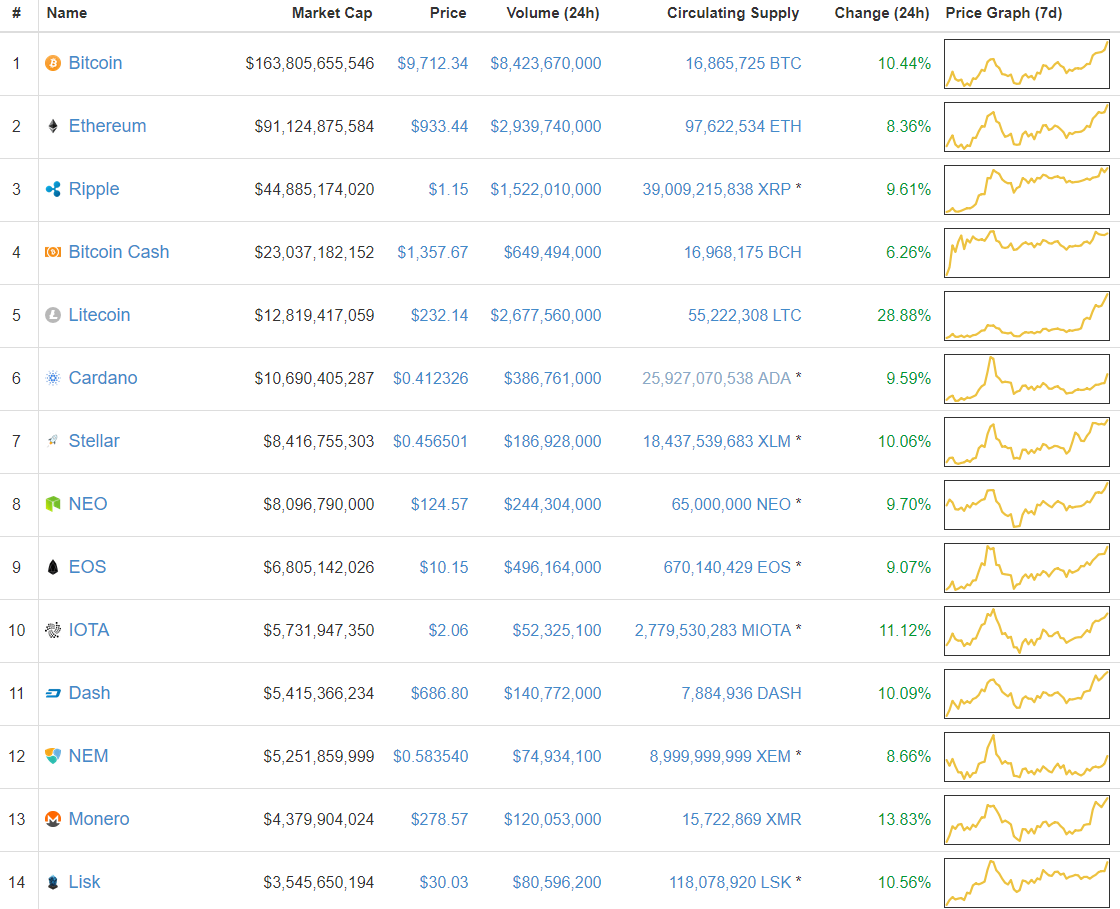
Task: Open the Dash name link
Action: 89,693
